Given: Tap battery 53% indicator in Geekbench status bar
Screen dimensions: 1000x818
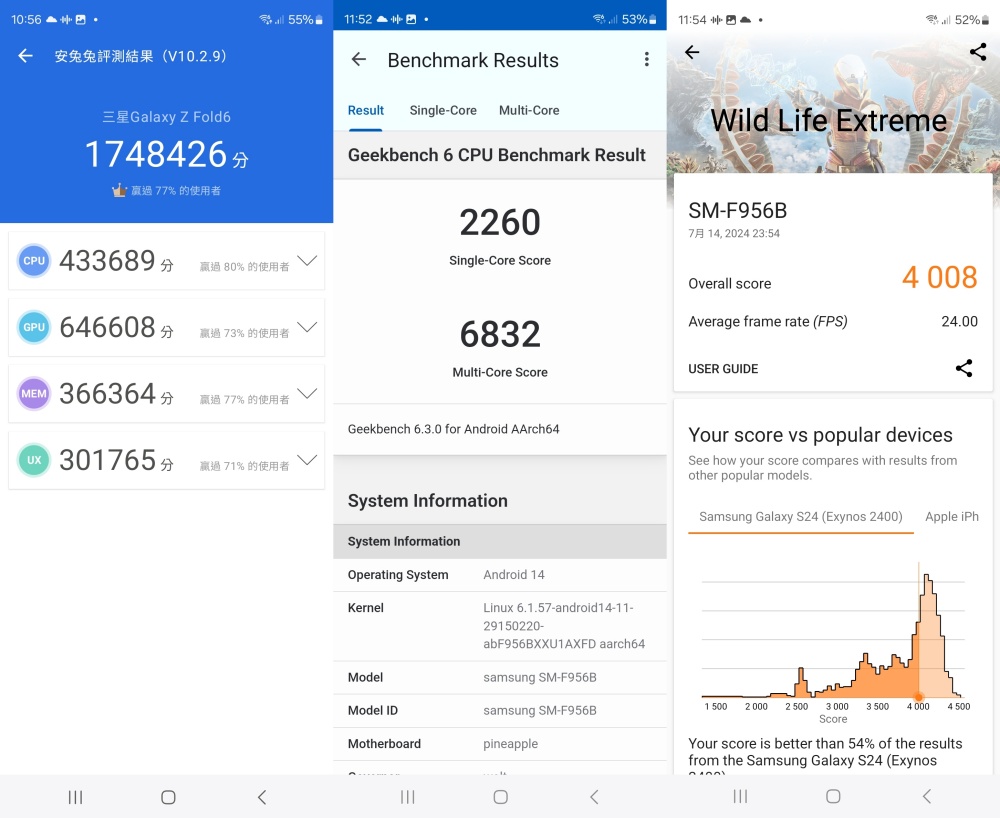Looking at the screenshot, I should (x=638, y=20).
